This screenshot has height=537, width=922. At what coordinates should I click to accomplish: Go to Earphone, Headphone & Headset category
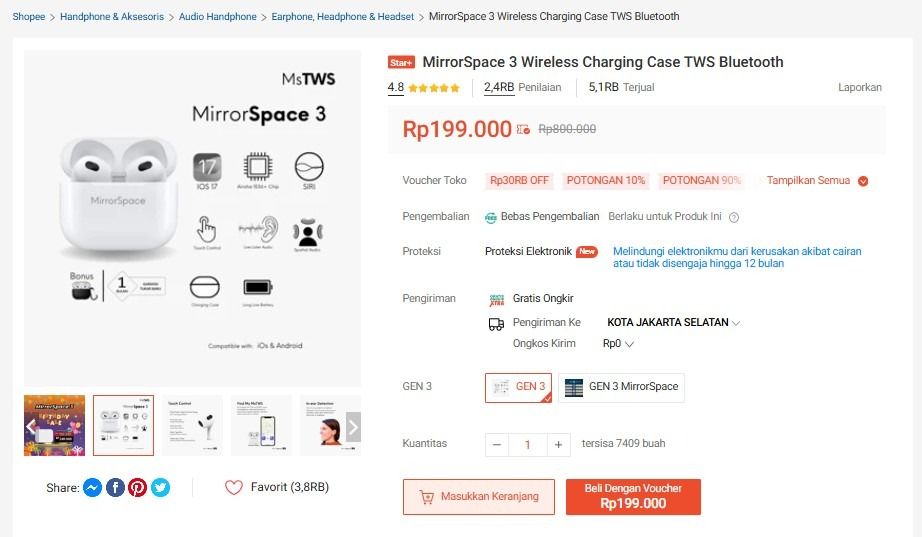342,17
